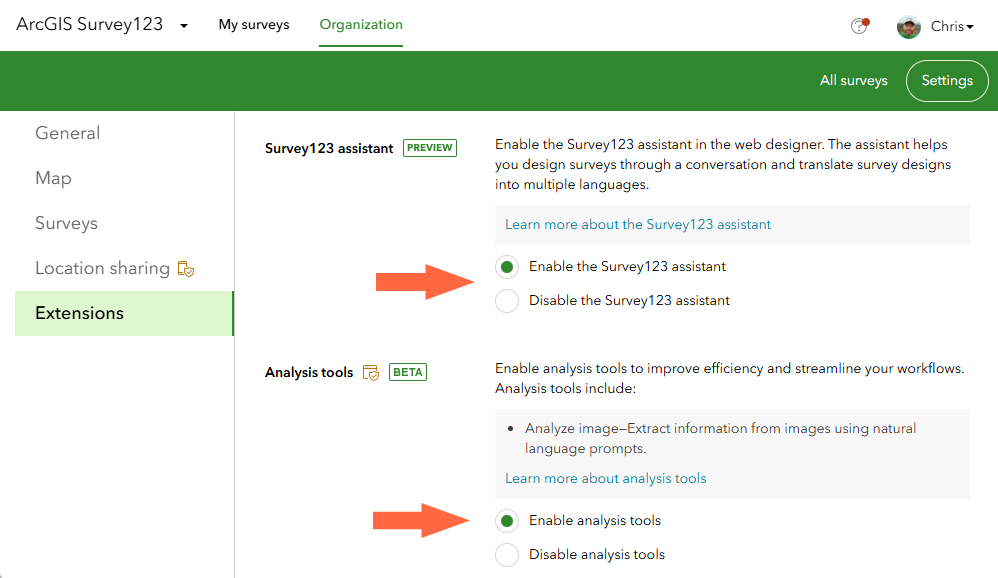This screenshot has width=998, height=578.
Task: Select Disable analysis tools
Action: pyautogui.click(x=506, y=553)
